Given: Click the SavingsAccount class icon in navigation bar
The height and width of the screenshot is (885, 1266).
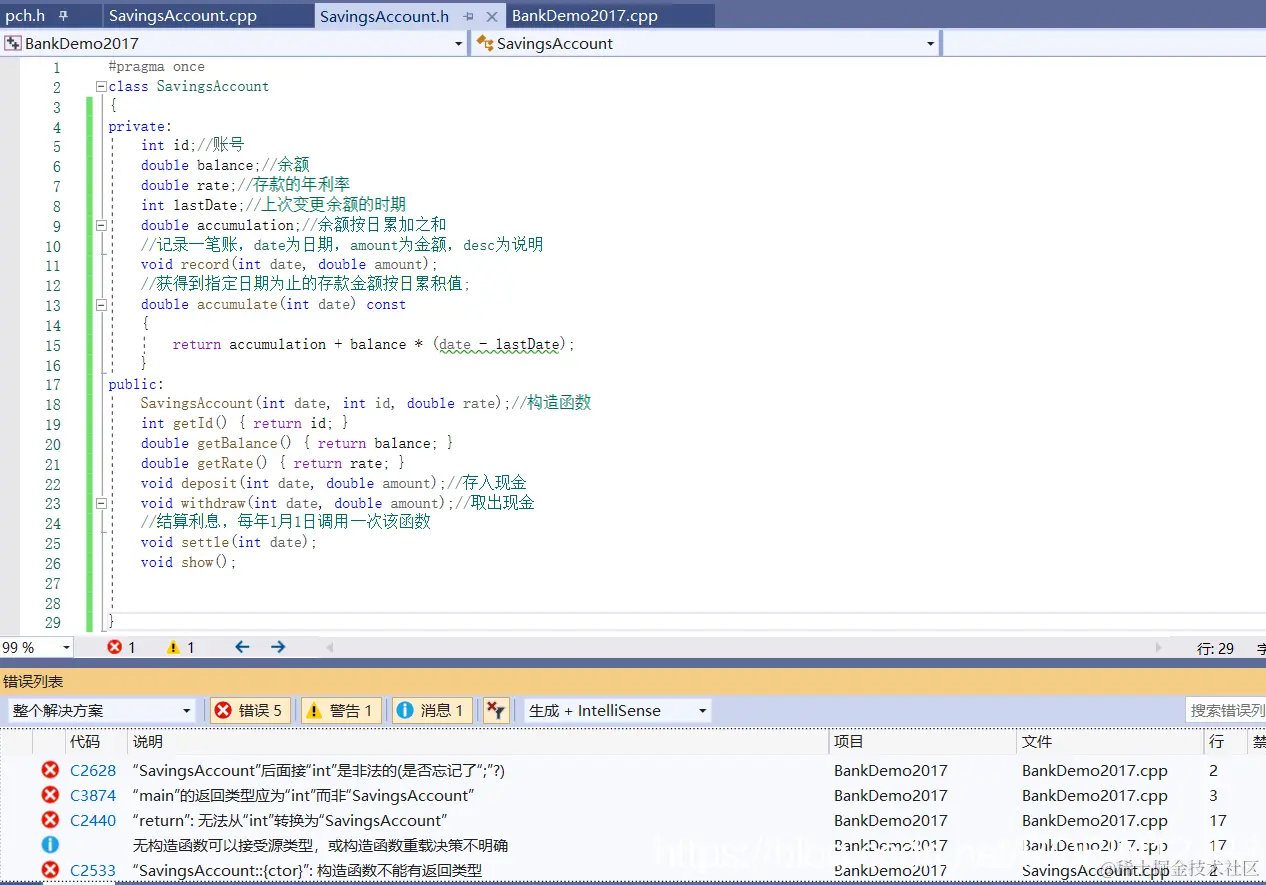Looking at the screenshot, I should pyautogui.click(x=485, y=43).
